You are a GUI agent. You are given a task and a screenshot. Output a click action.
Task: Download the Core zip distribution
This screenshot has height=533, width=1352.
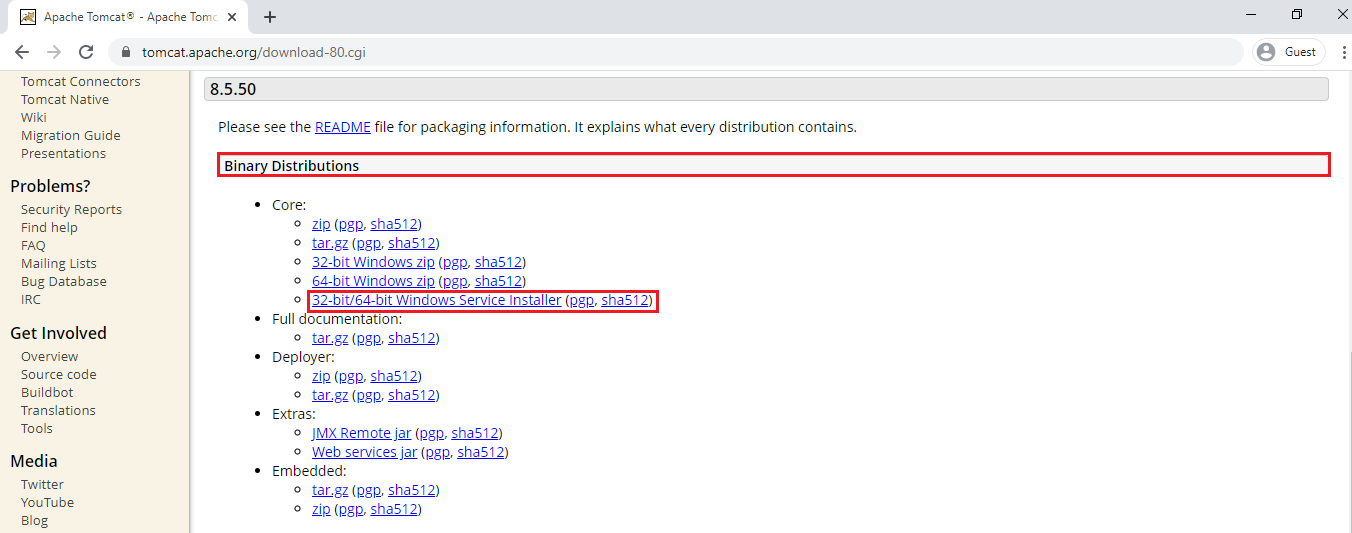(321, 224)
